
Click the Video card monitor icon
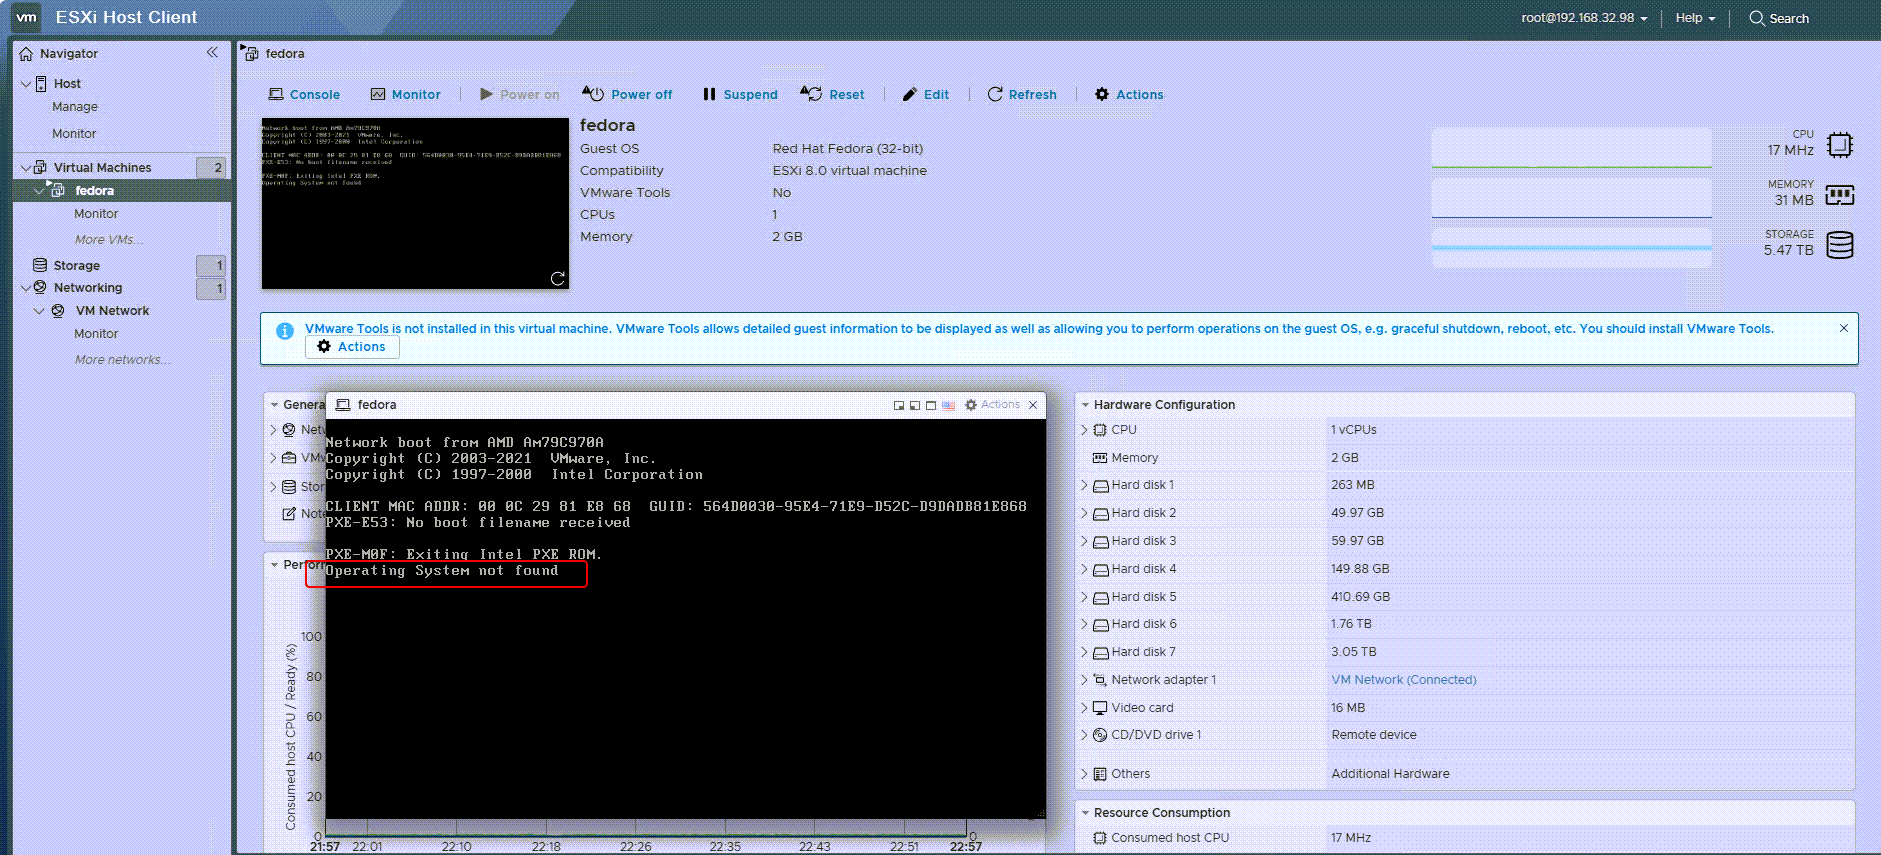coord(1100,708)
